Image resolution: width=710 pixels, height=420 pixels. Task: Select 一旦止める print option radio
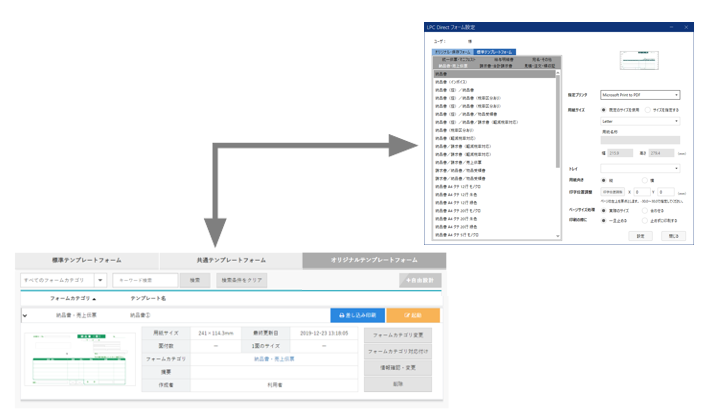(x=604, y=220)
